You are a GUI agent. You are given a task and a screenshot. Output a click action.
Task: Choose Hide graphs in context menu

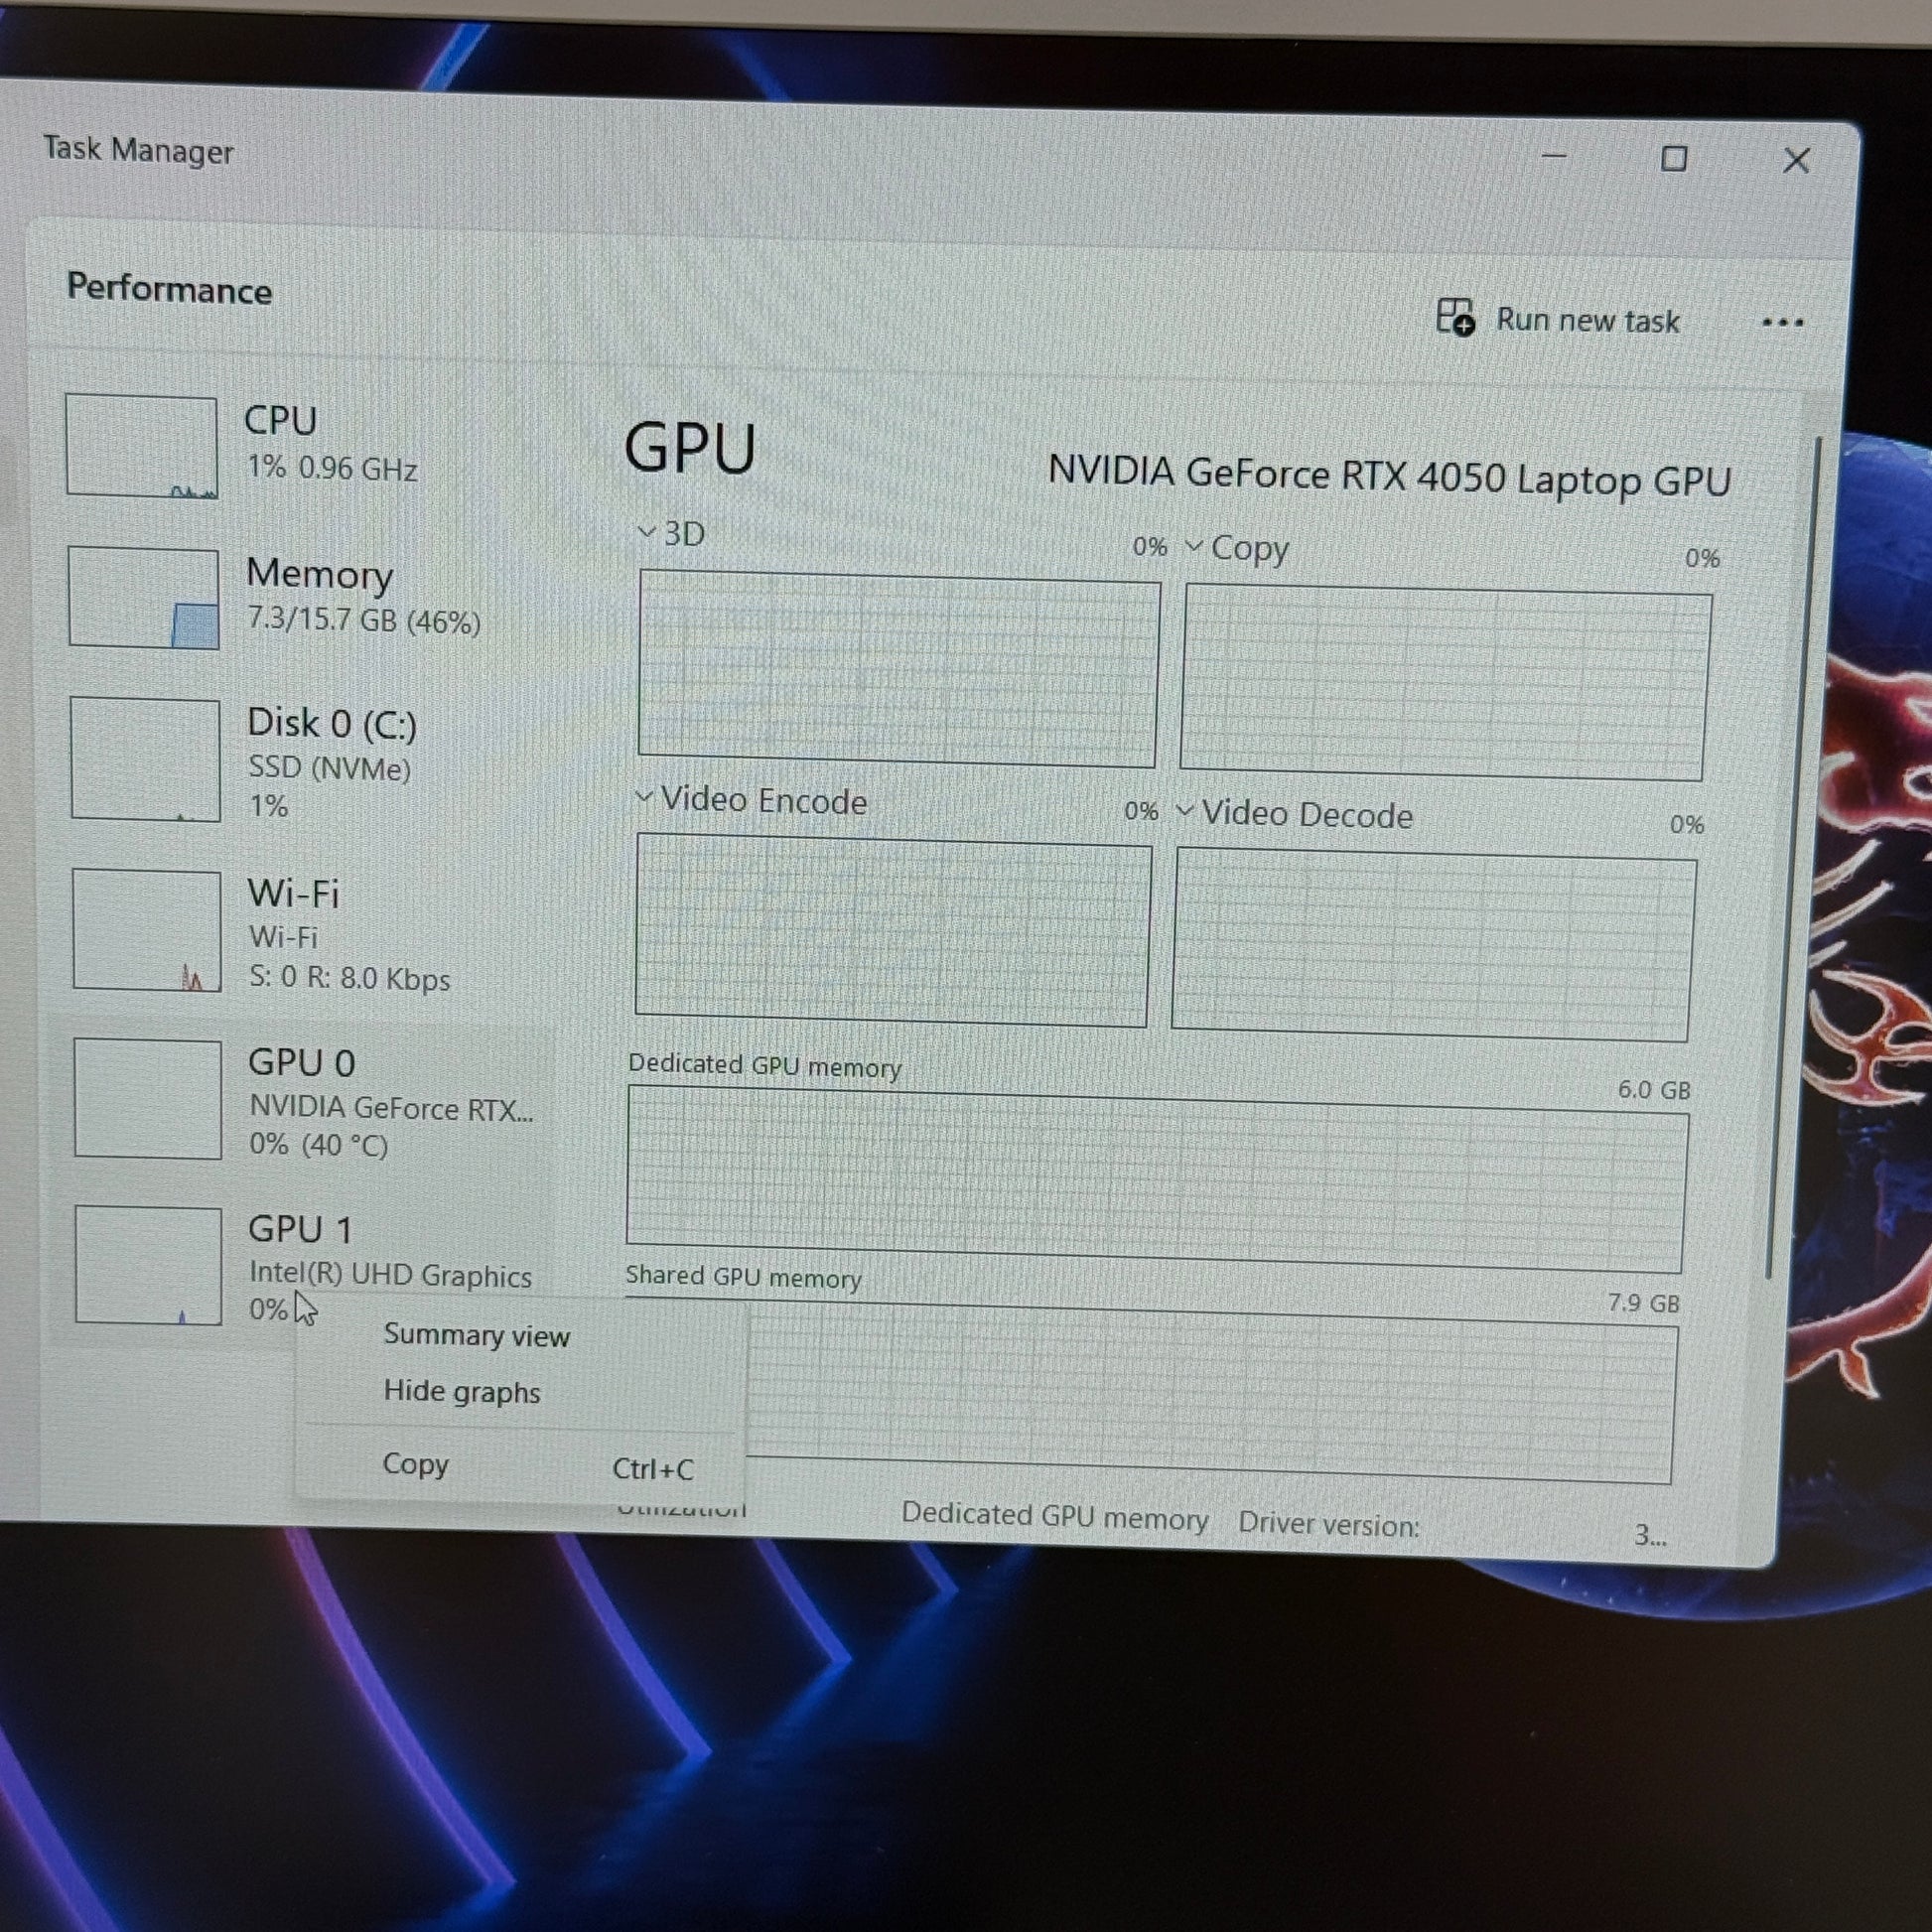click(x=461, y=1391)
